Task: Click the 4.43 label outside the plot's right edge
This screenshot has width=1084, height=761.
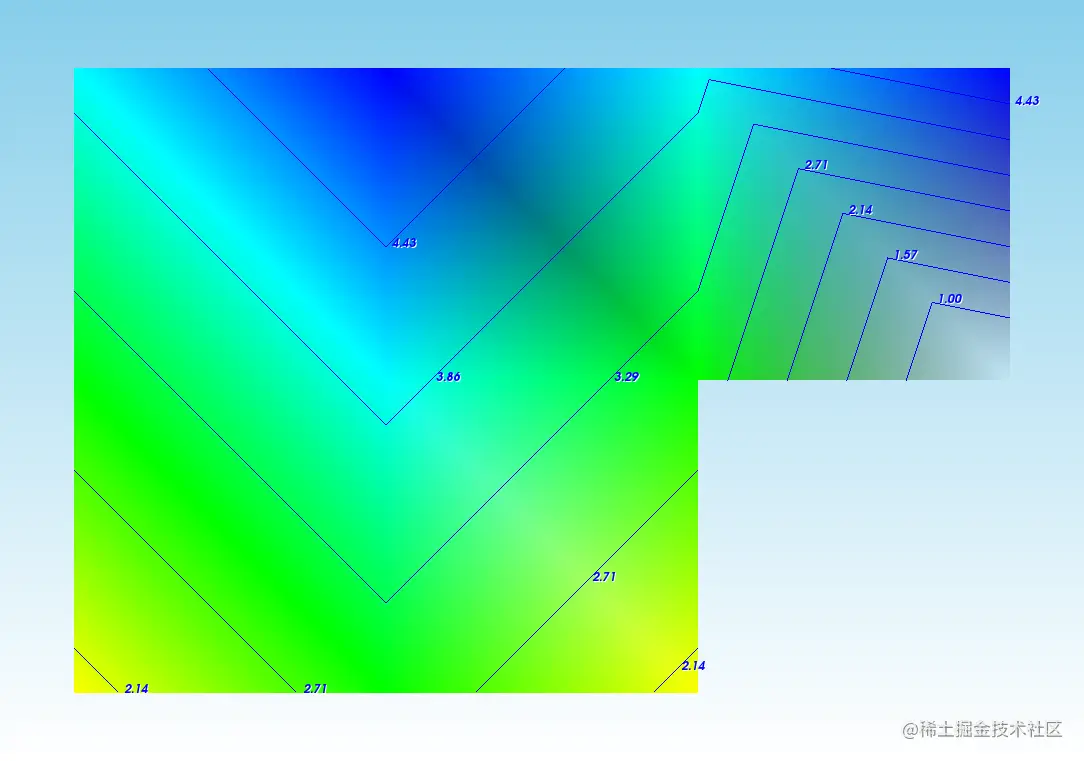Action: [x=1027, y=101]
